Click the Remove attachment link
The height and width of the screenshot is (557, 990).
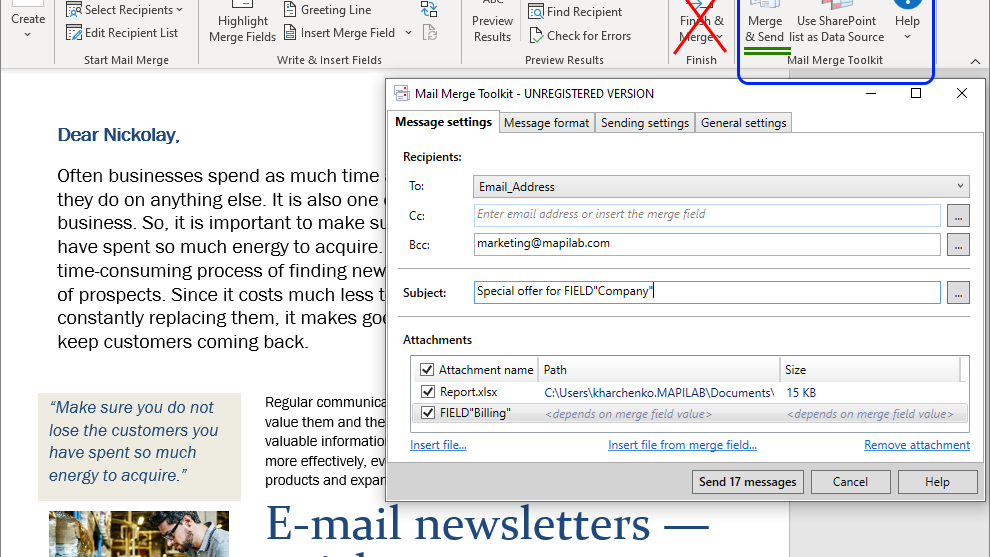917,445
